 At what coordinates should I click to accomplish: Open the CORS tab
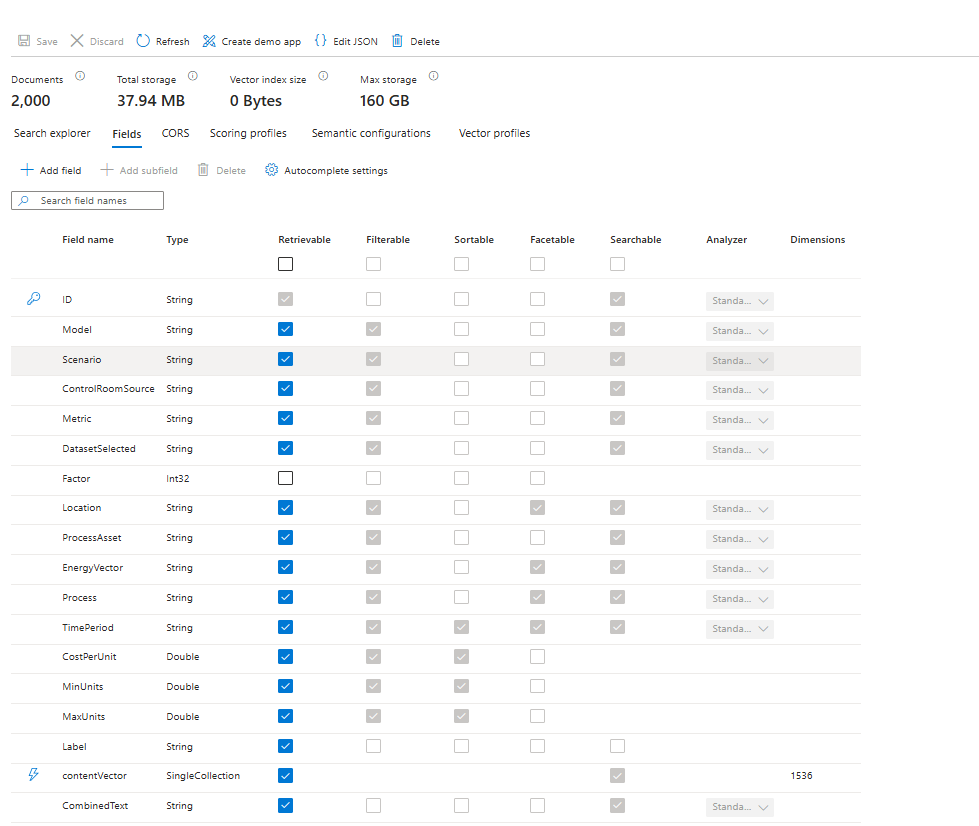pyautogui.click(x=175, y=133)
